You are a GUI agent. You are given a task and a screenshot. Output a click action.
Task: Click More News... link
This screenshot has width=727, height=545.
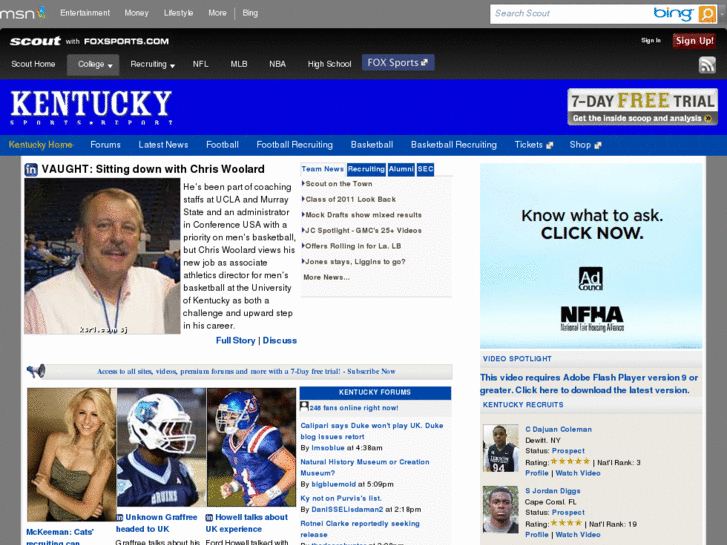click(326, 277)
